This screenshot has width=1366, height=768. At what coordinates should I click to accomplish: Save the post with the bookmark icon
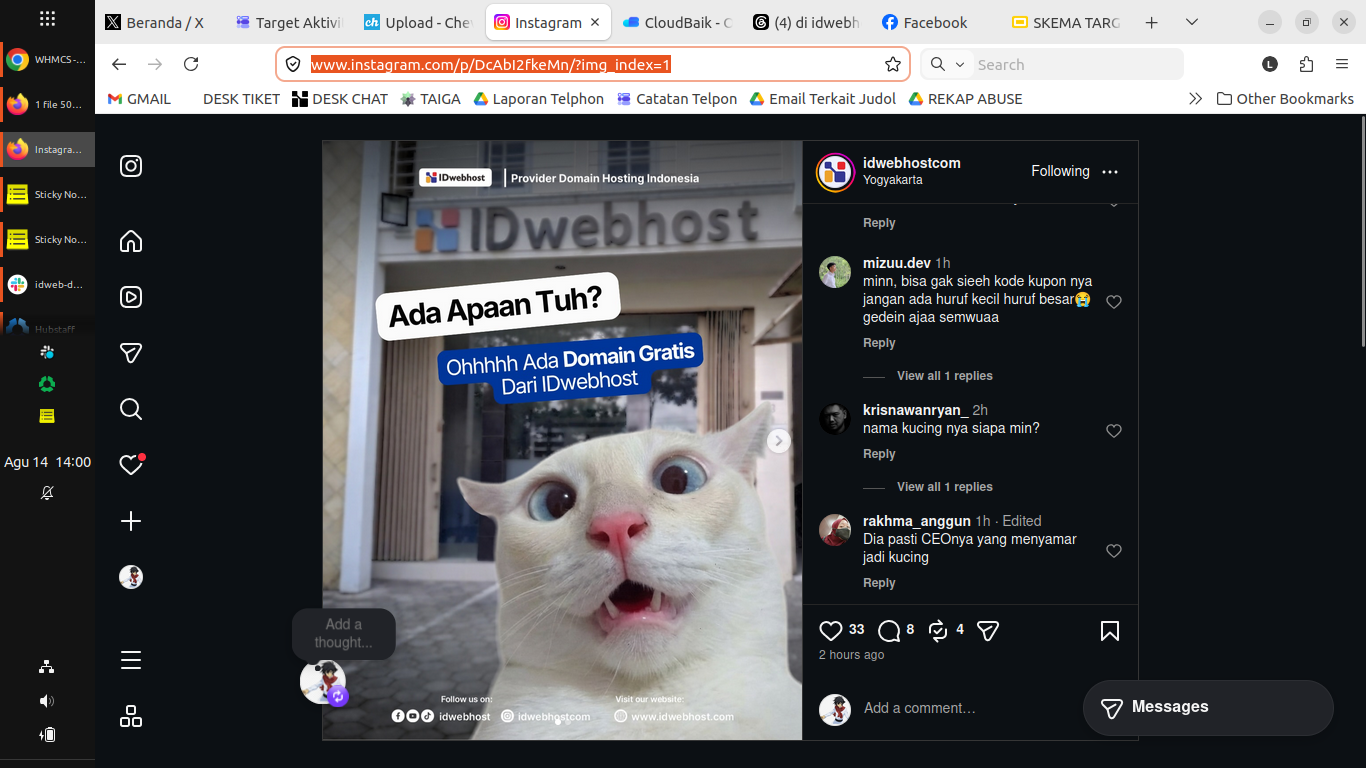coord(1110,631)
